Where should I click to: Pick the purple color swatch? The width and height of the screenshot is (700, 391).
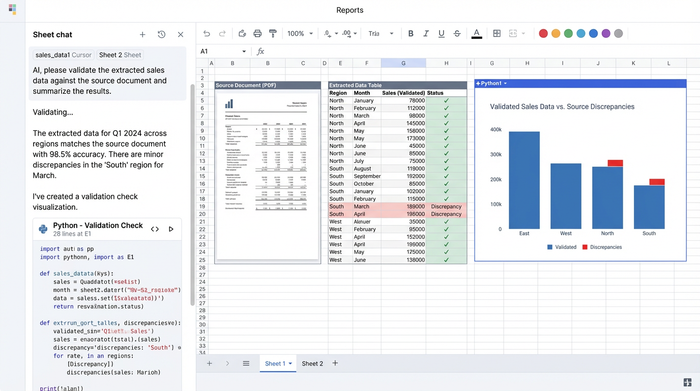(606, 33)
